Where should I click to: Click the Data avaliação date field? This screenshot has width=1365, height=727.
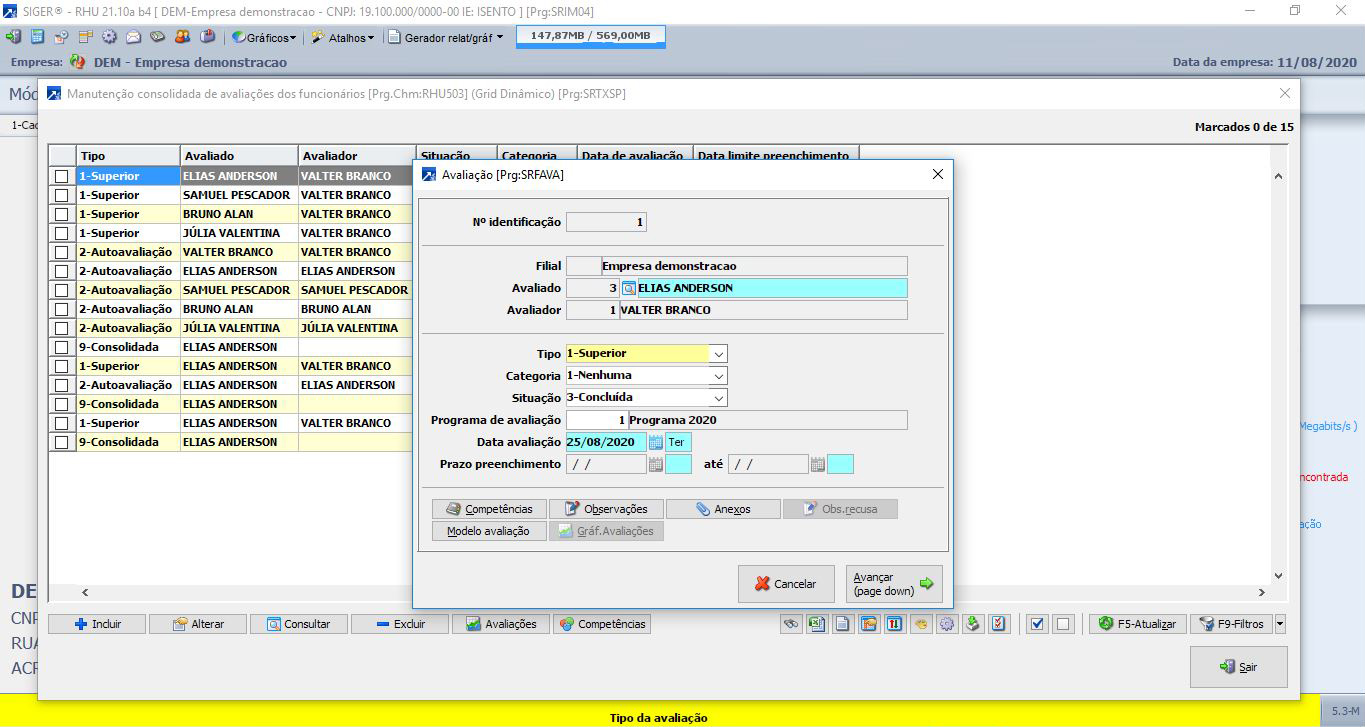[x=605, y=442]
